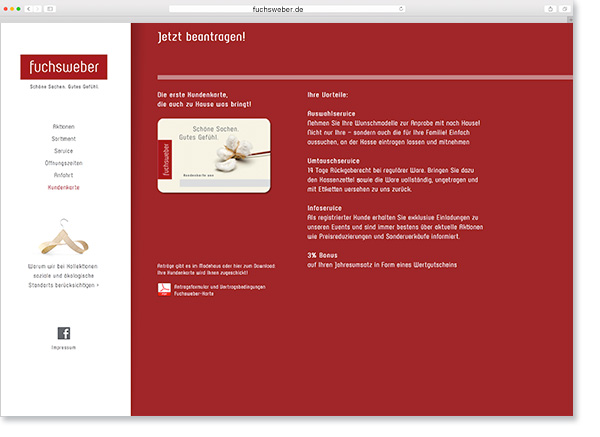
Task: Reload the page via refresh icon
Action: click(401, 9)
